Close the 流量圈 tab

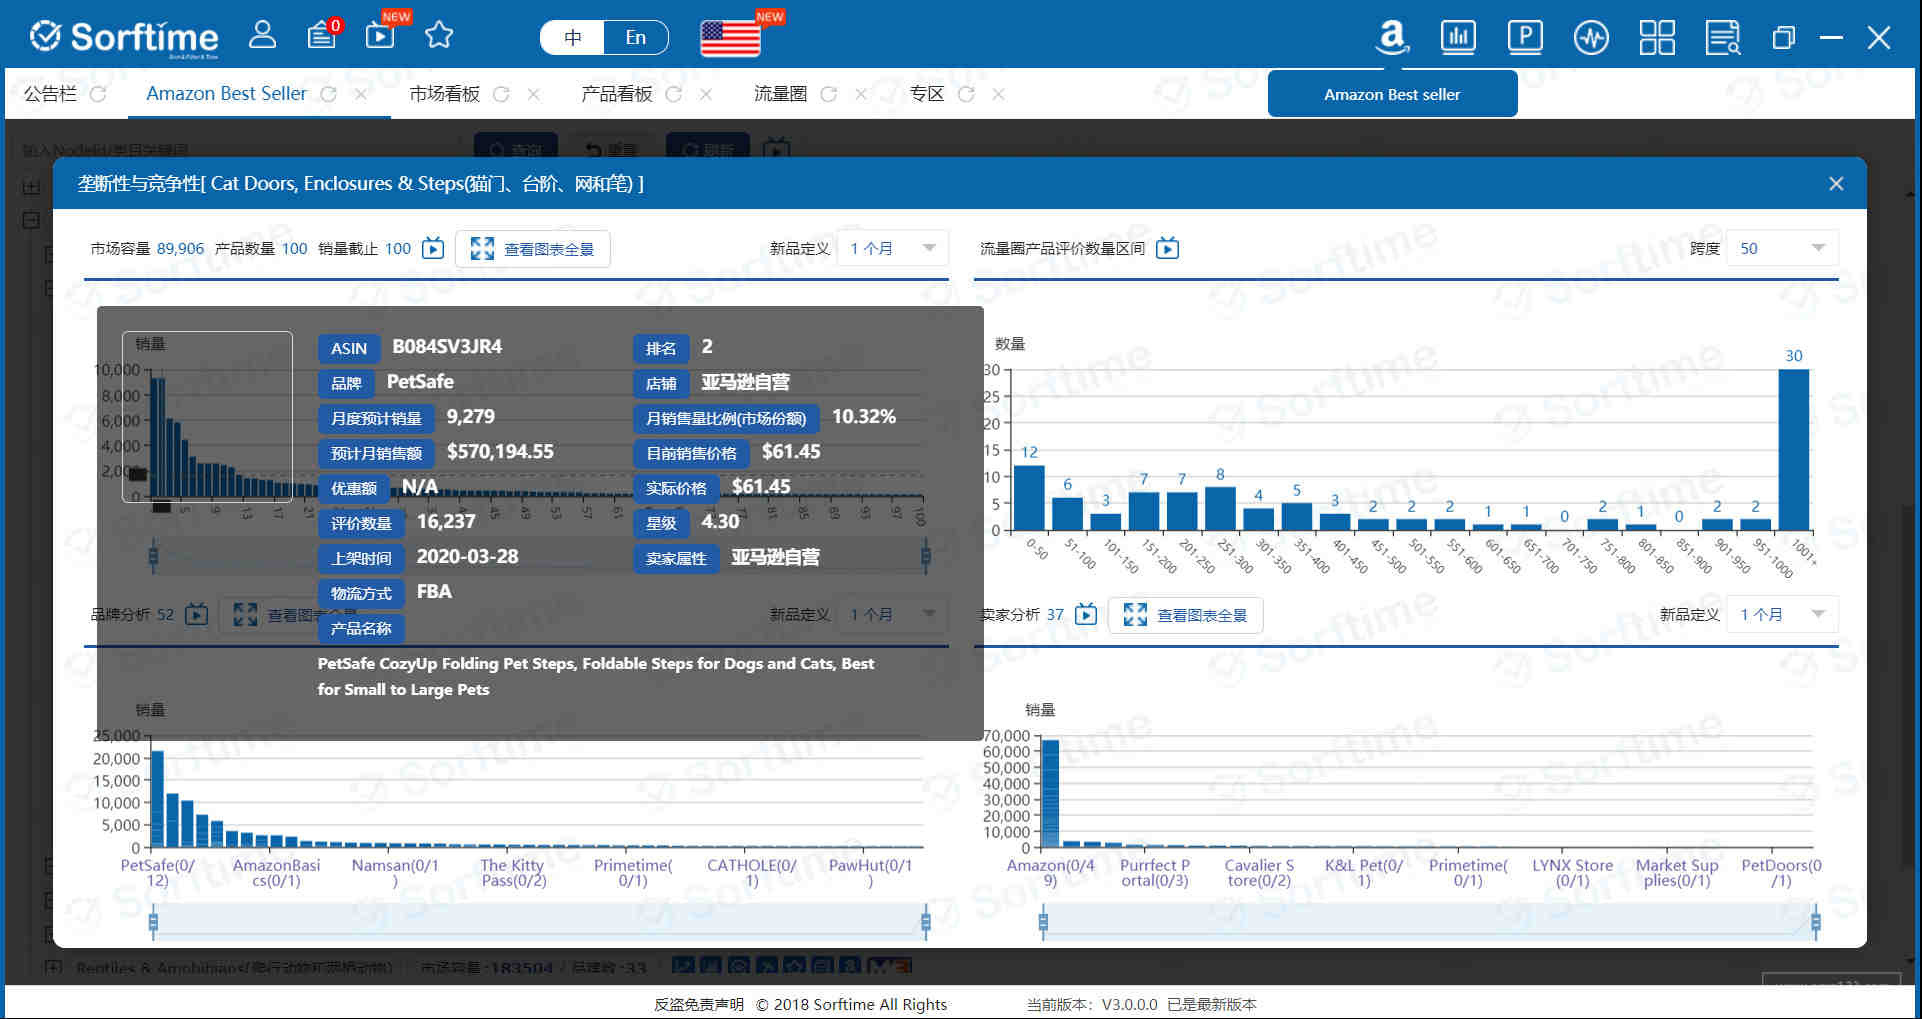coord(860,94)
